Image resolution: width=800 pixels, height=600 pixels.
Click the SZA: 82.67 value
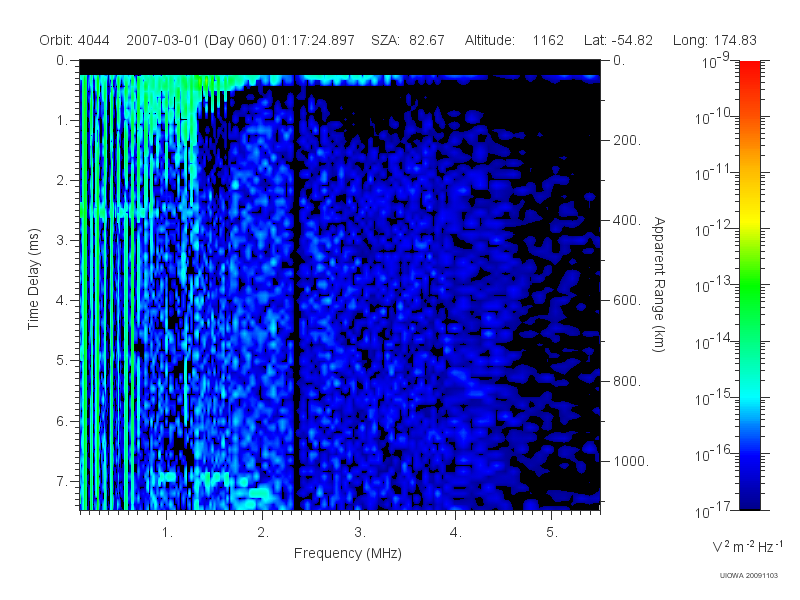click(408, 40)
